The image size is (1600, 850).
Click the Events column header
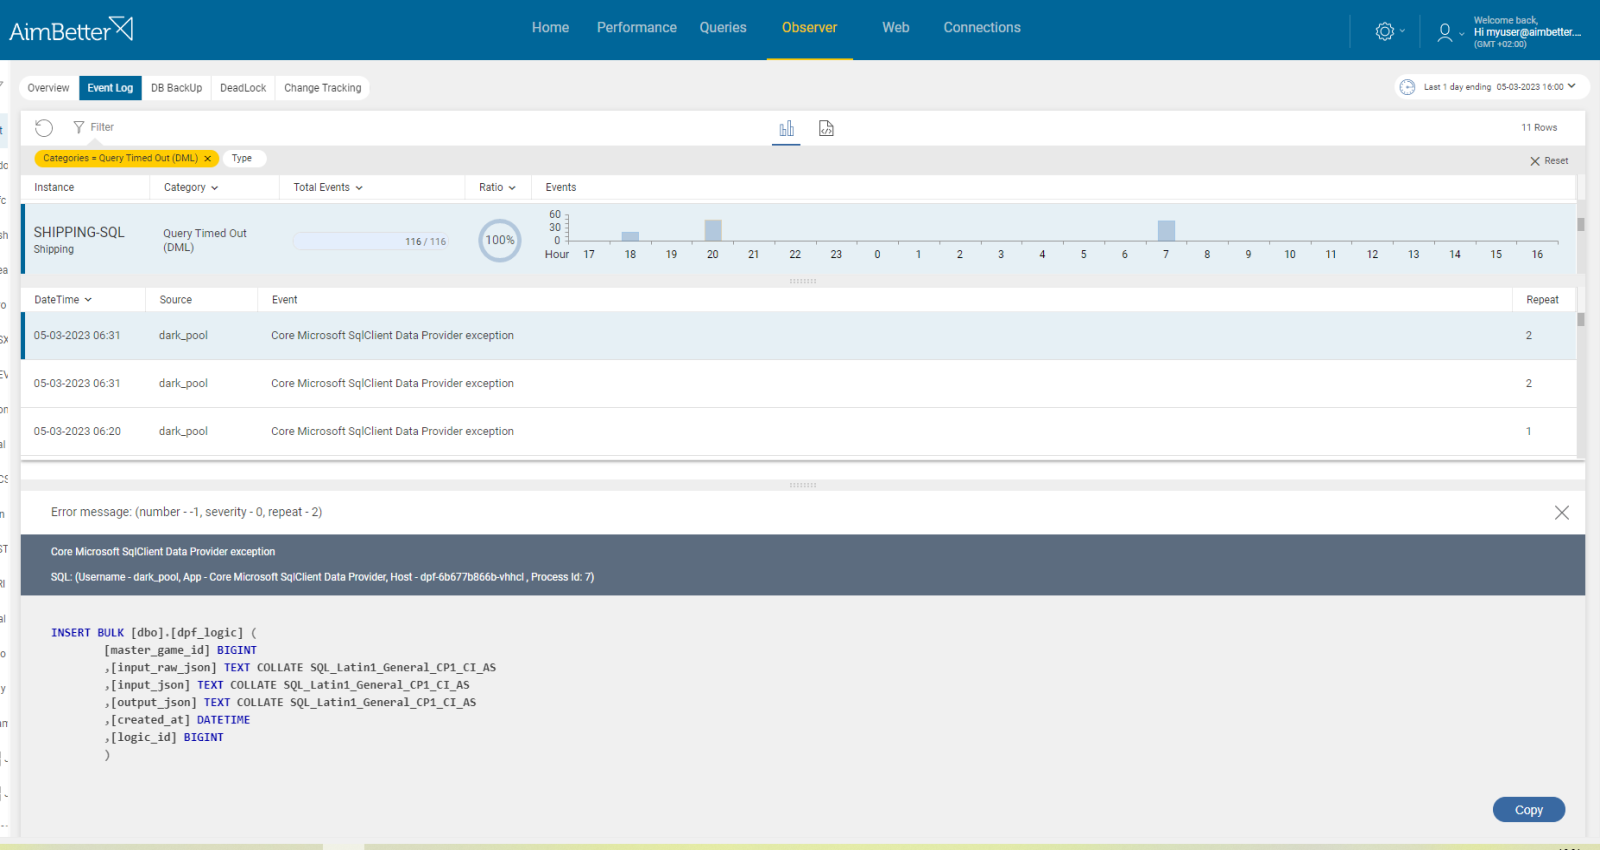[561, 188]
